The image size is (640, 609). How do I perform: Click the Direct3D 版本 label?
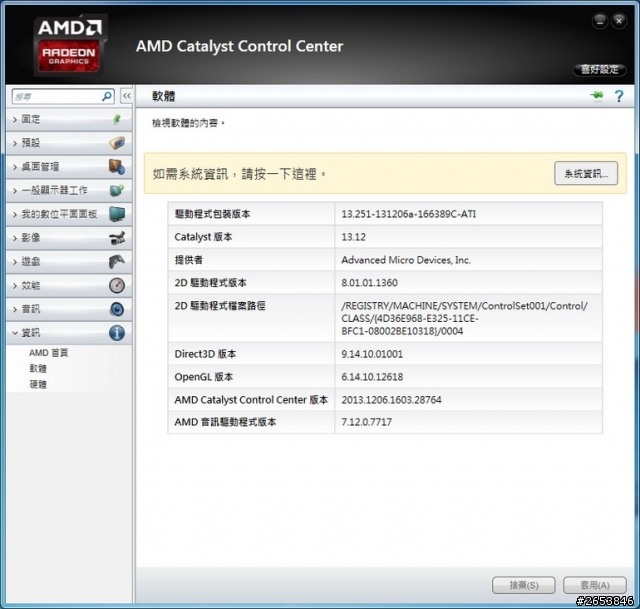205,354
